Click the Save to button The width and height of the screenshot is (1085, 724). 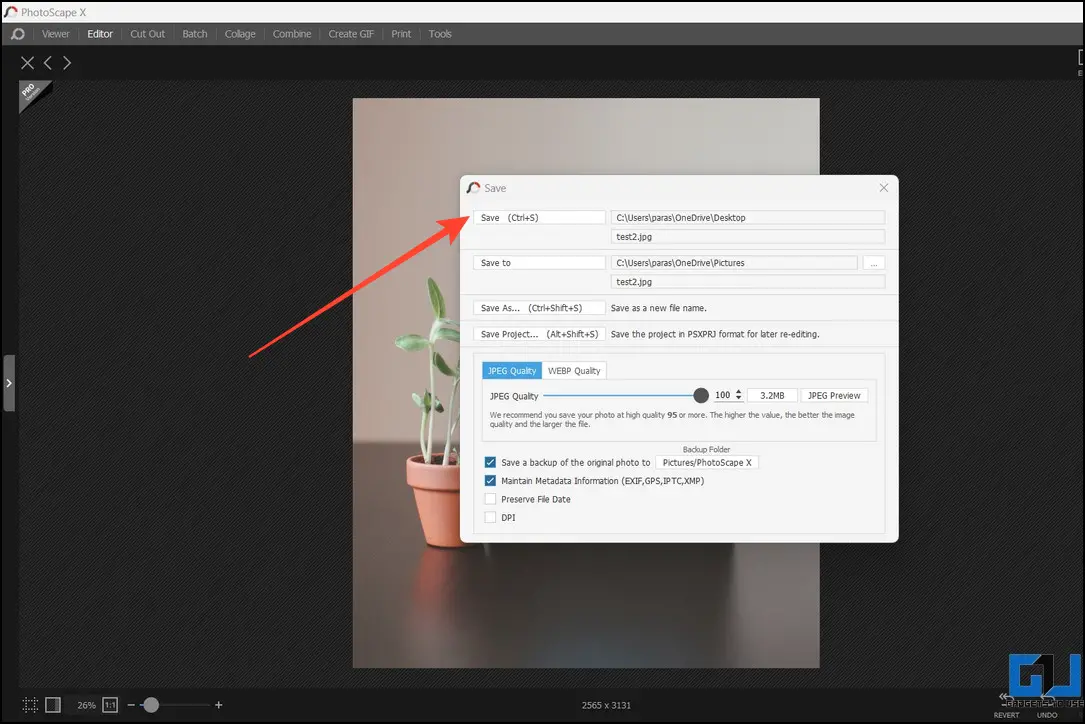(540, 263)
